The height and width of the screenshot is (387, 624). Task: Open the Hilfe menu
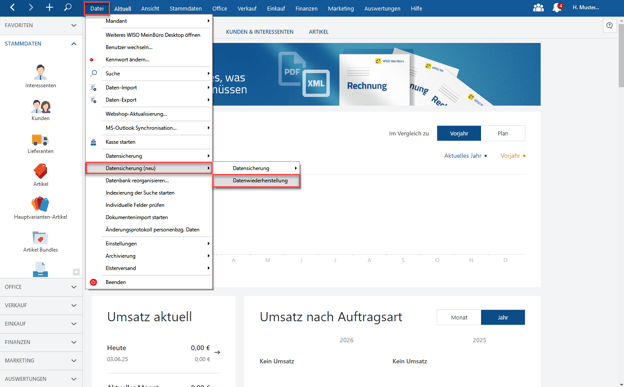click(416, 8)
